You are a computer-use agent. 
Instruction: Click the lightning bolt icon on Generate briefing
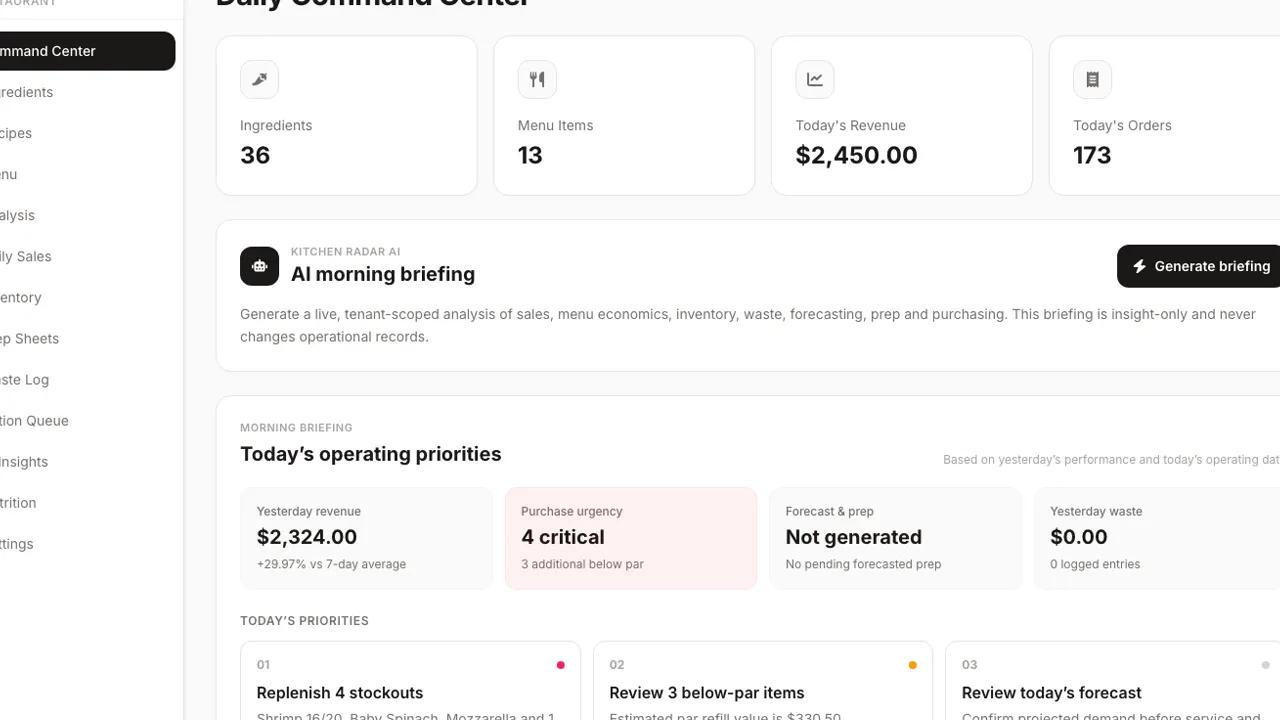[x=1139, y=266]
